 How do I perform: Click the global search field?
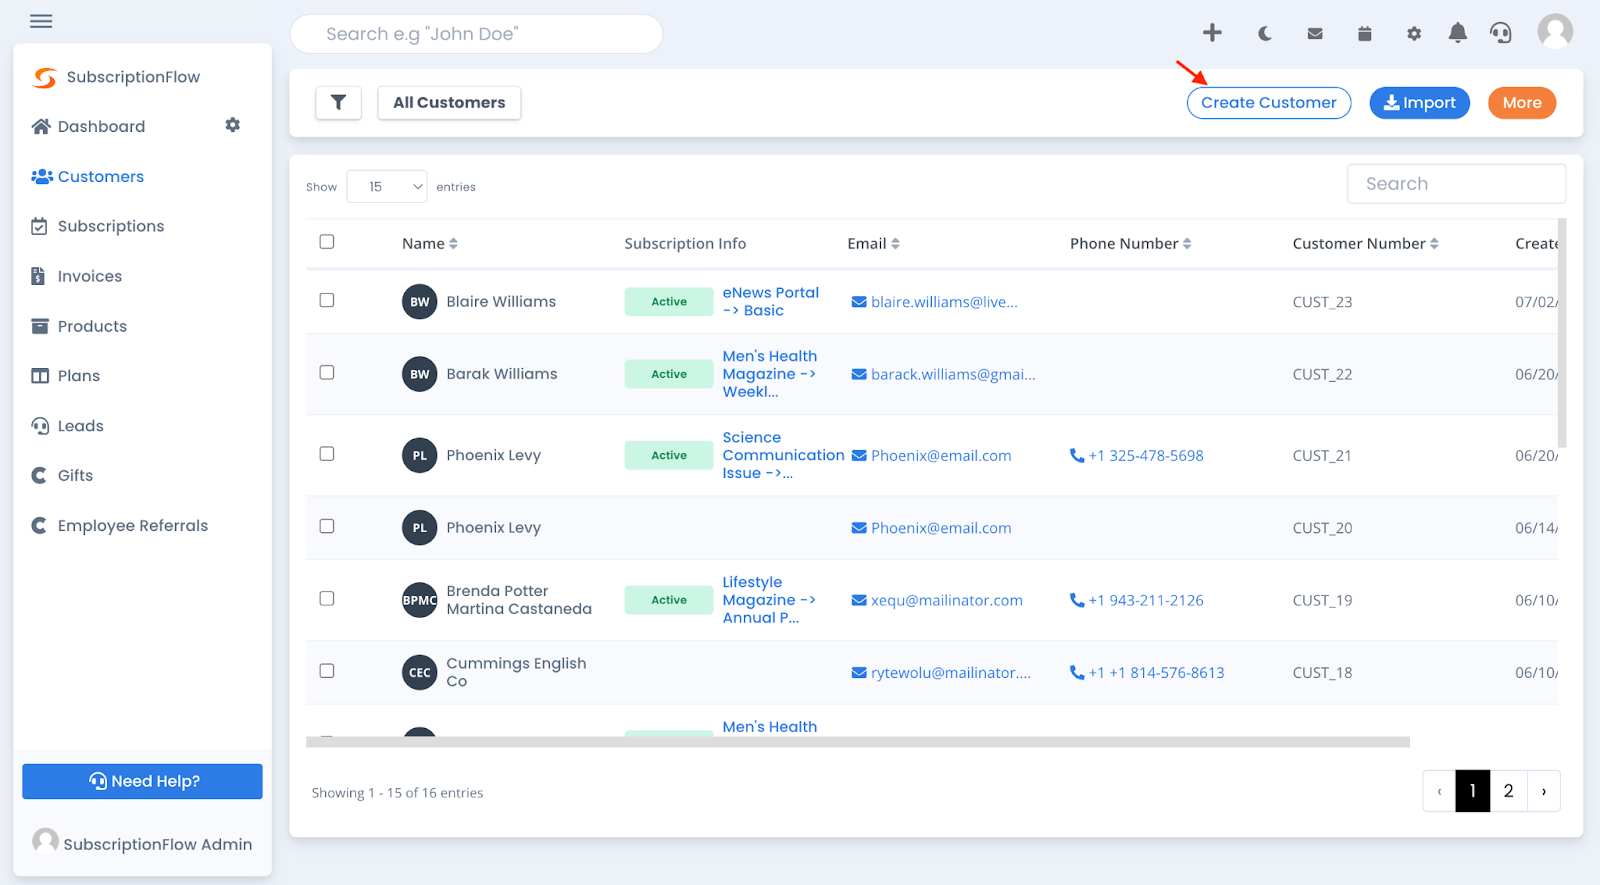pos(476,34)
